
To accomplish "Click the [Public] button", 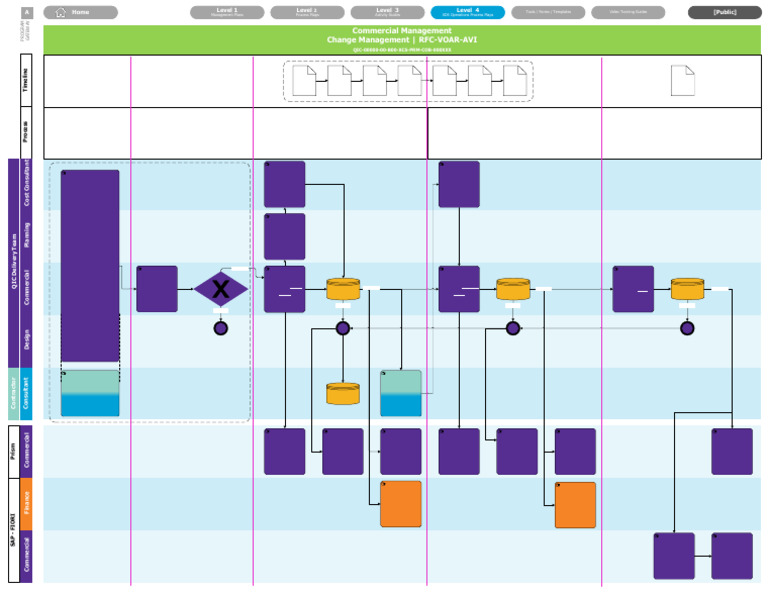I will click(724, 12).
